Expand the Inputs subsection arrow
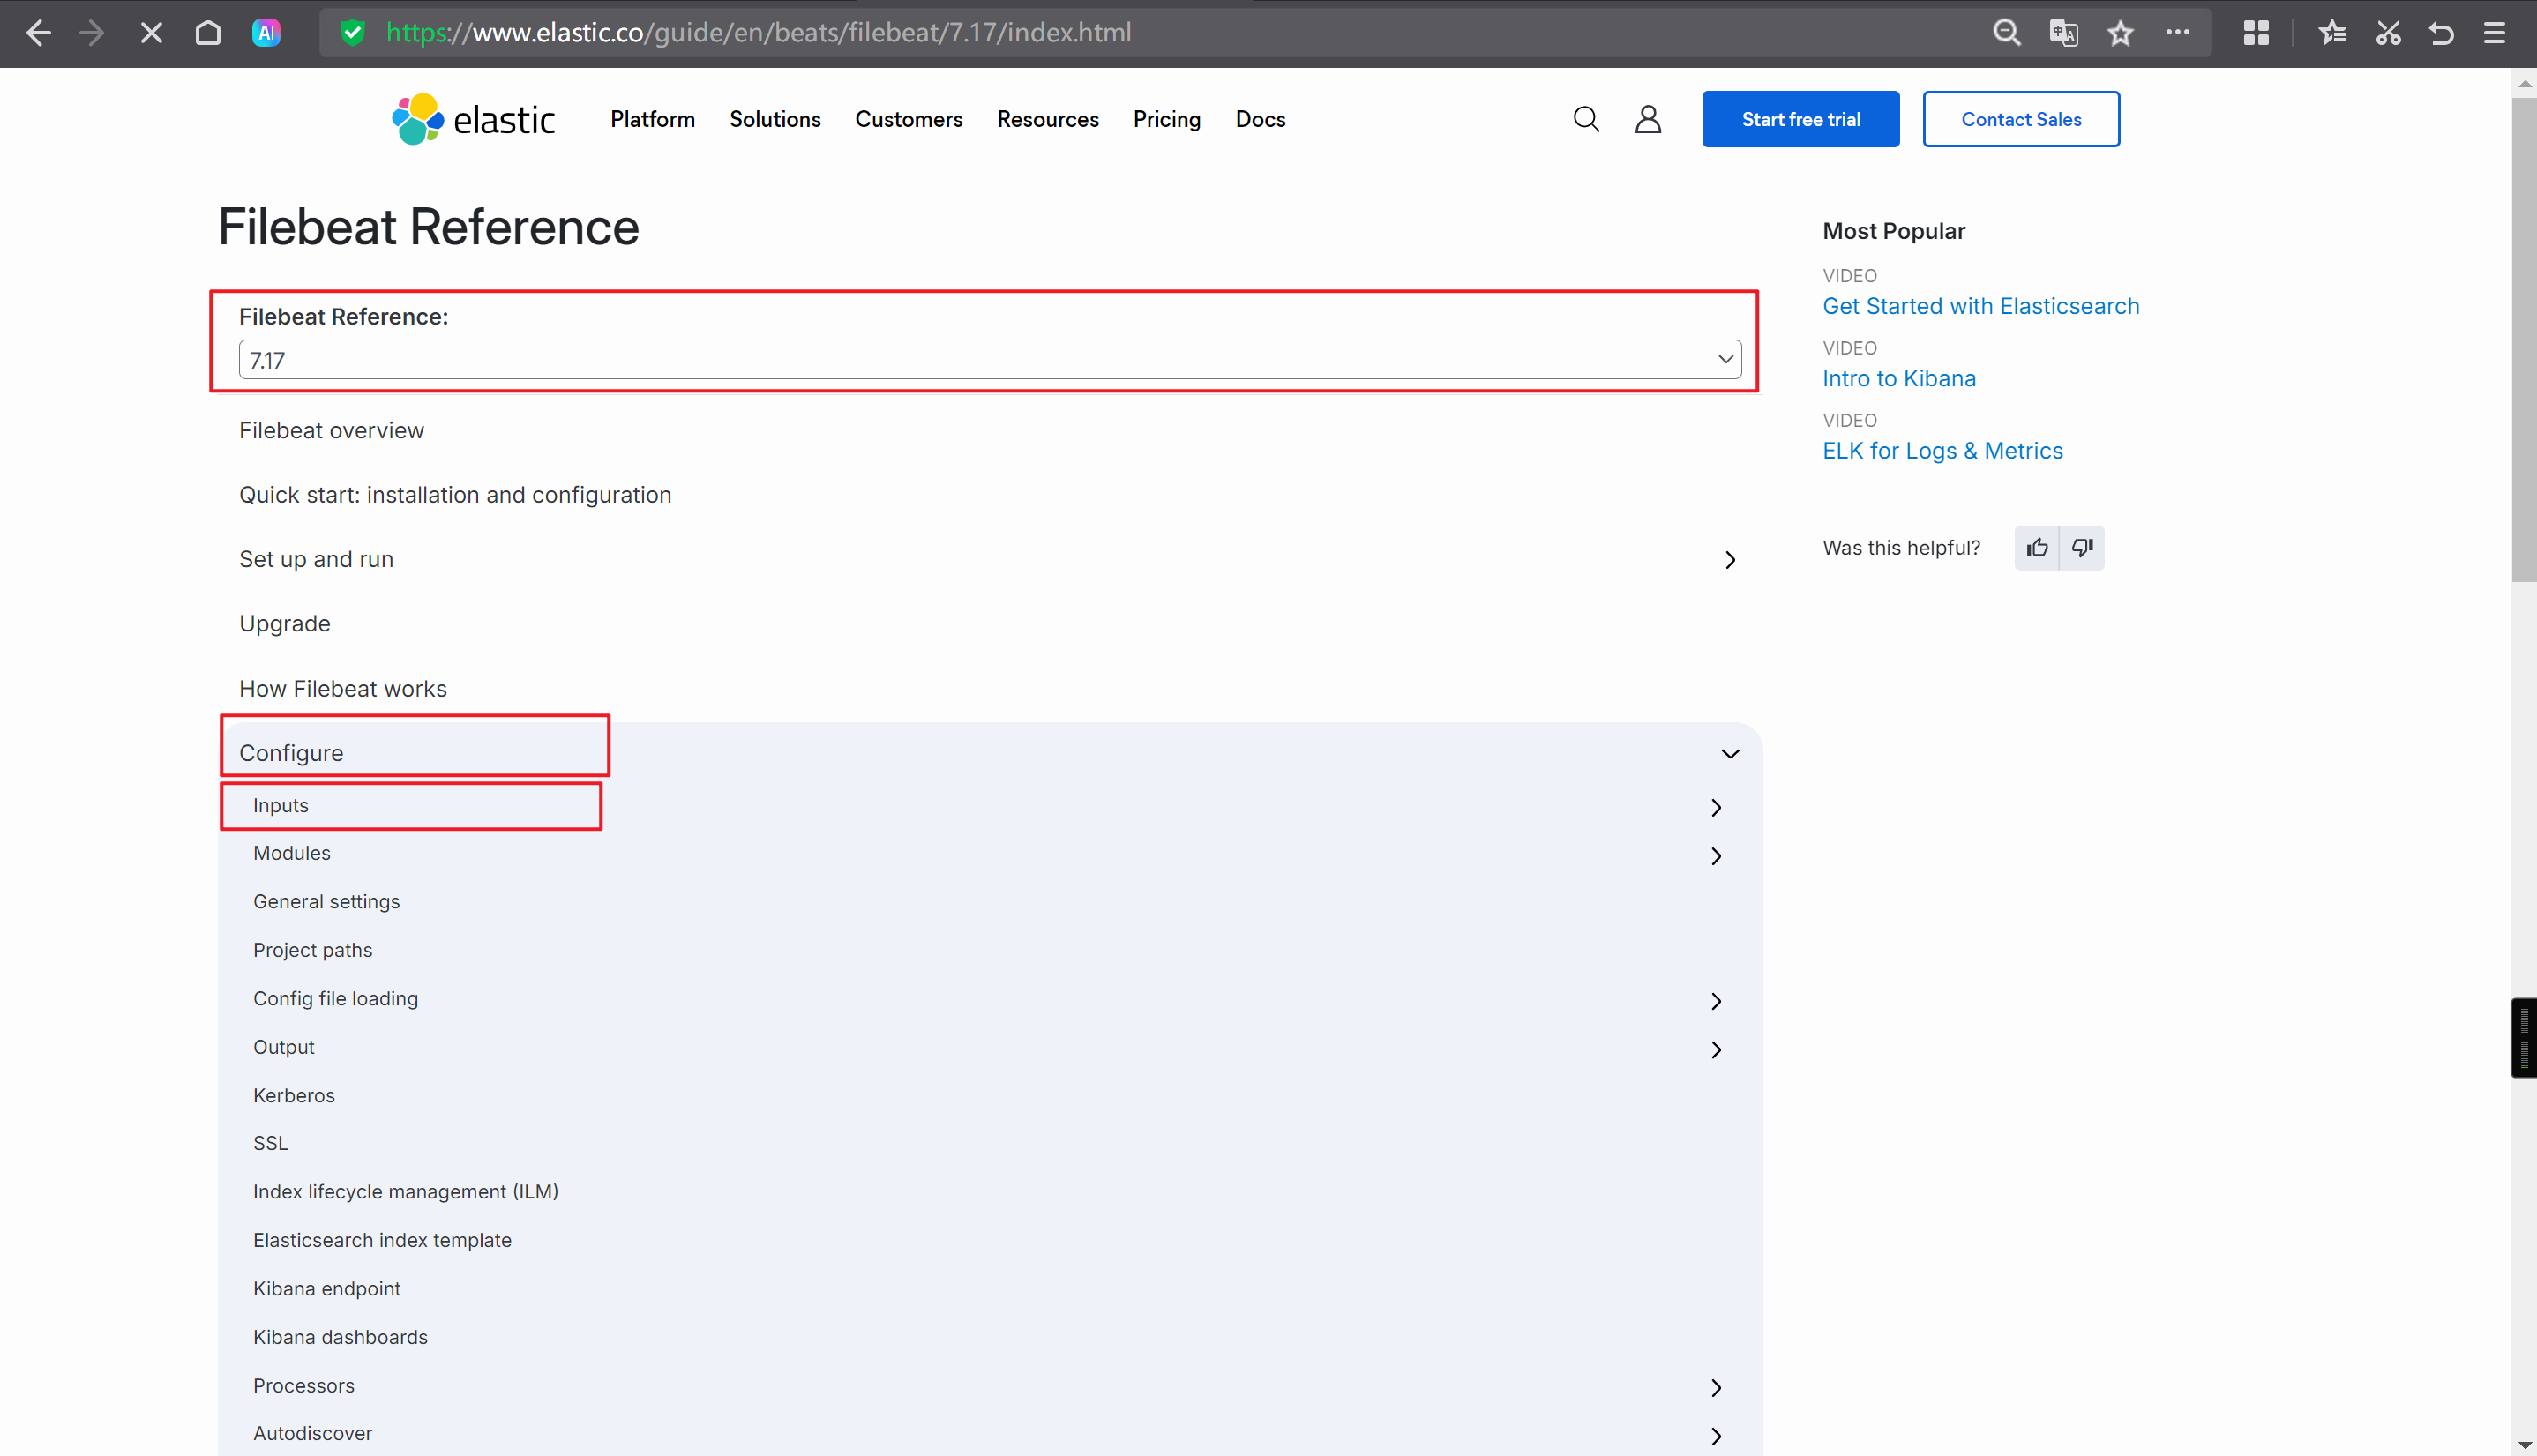This screenshot has width=2537, height=1456. pos(1716,807)
